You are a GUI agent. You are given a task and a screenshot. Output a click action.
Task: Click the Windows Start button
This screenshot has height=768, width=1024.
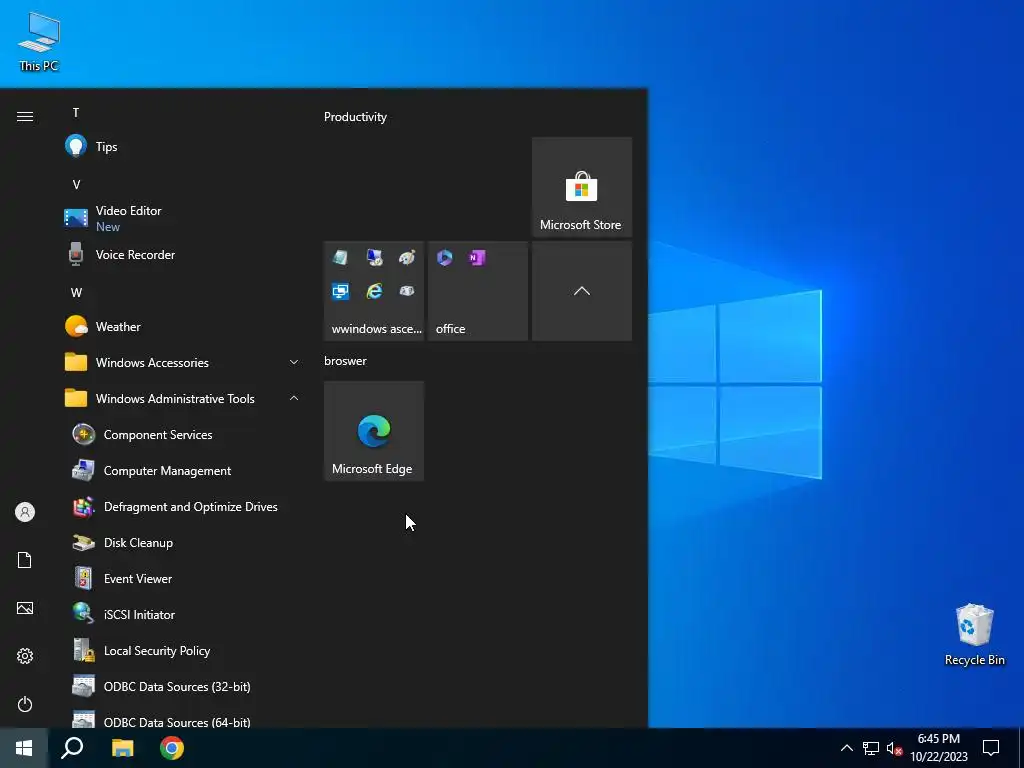(x=24, y=748)
